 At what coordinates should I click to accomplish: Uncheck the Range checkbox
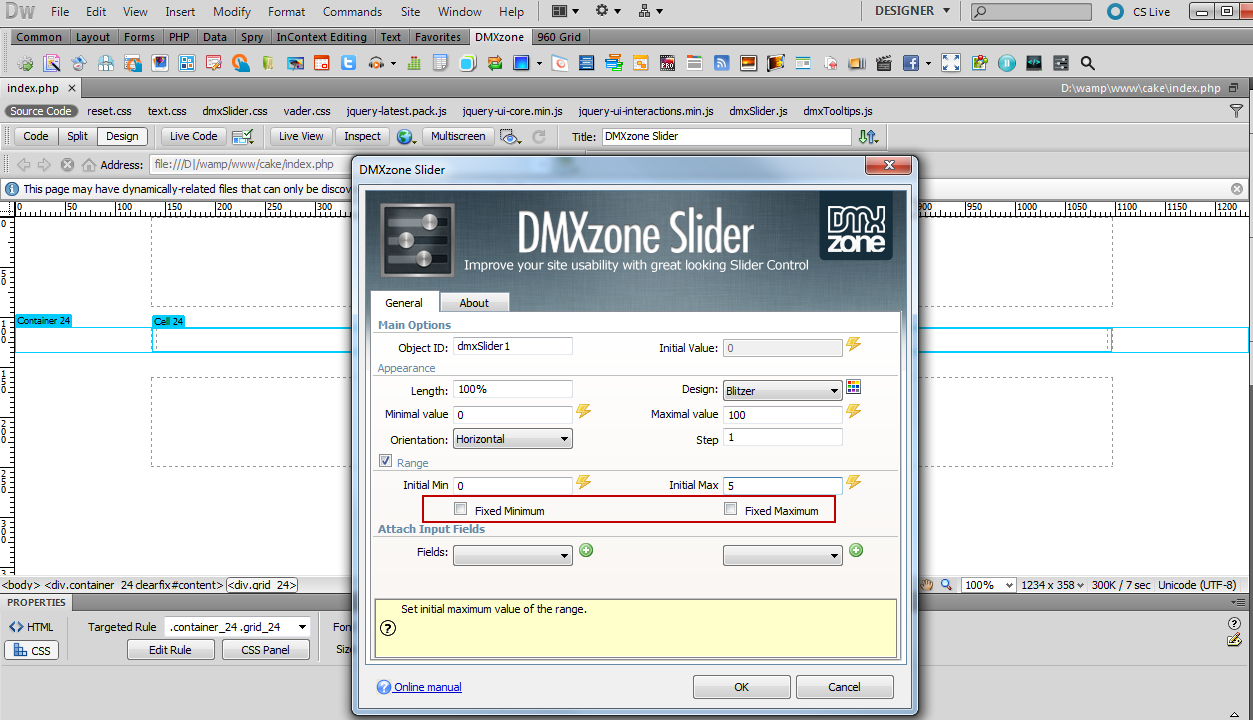tap(385, 461)
